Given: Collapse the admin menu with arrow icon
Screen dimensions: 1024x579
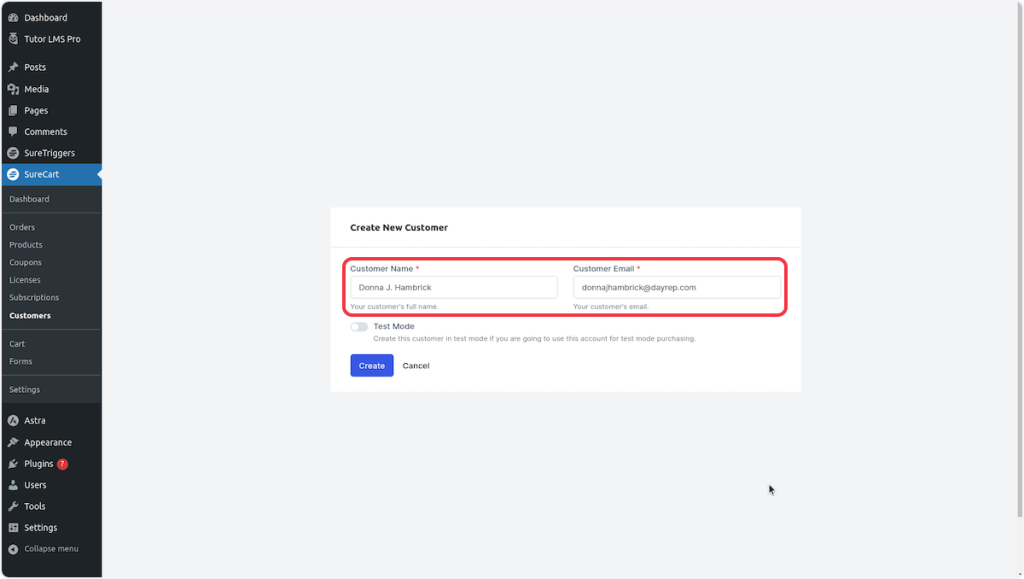Looking at the screenshot, I should (x=13, y=549).
